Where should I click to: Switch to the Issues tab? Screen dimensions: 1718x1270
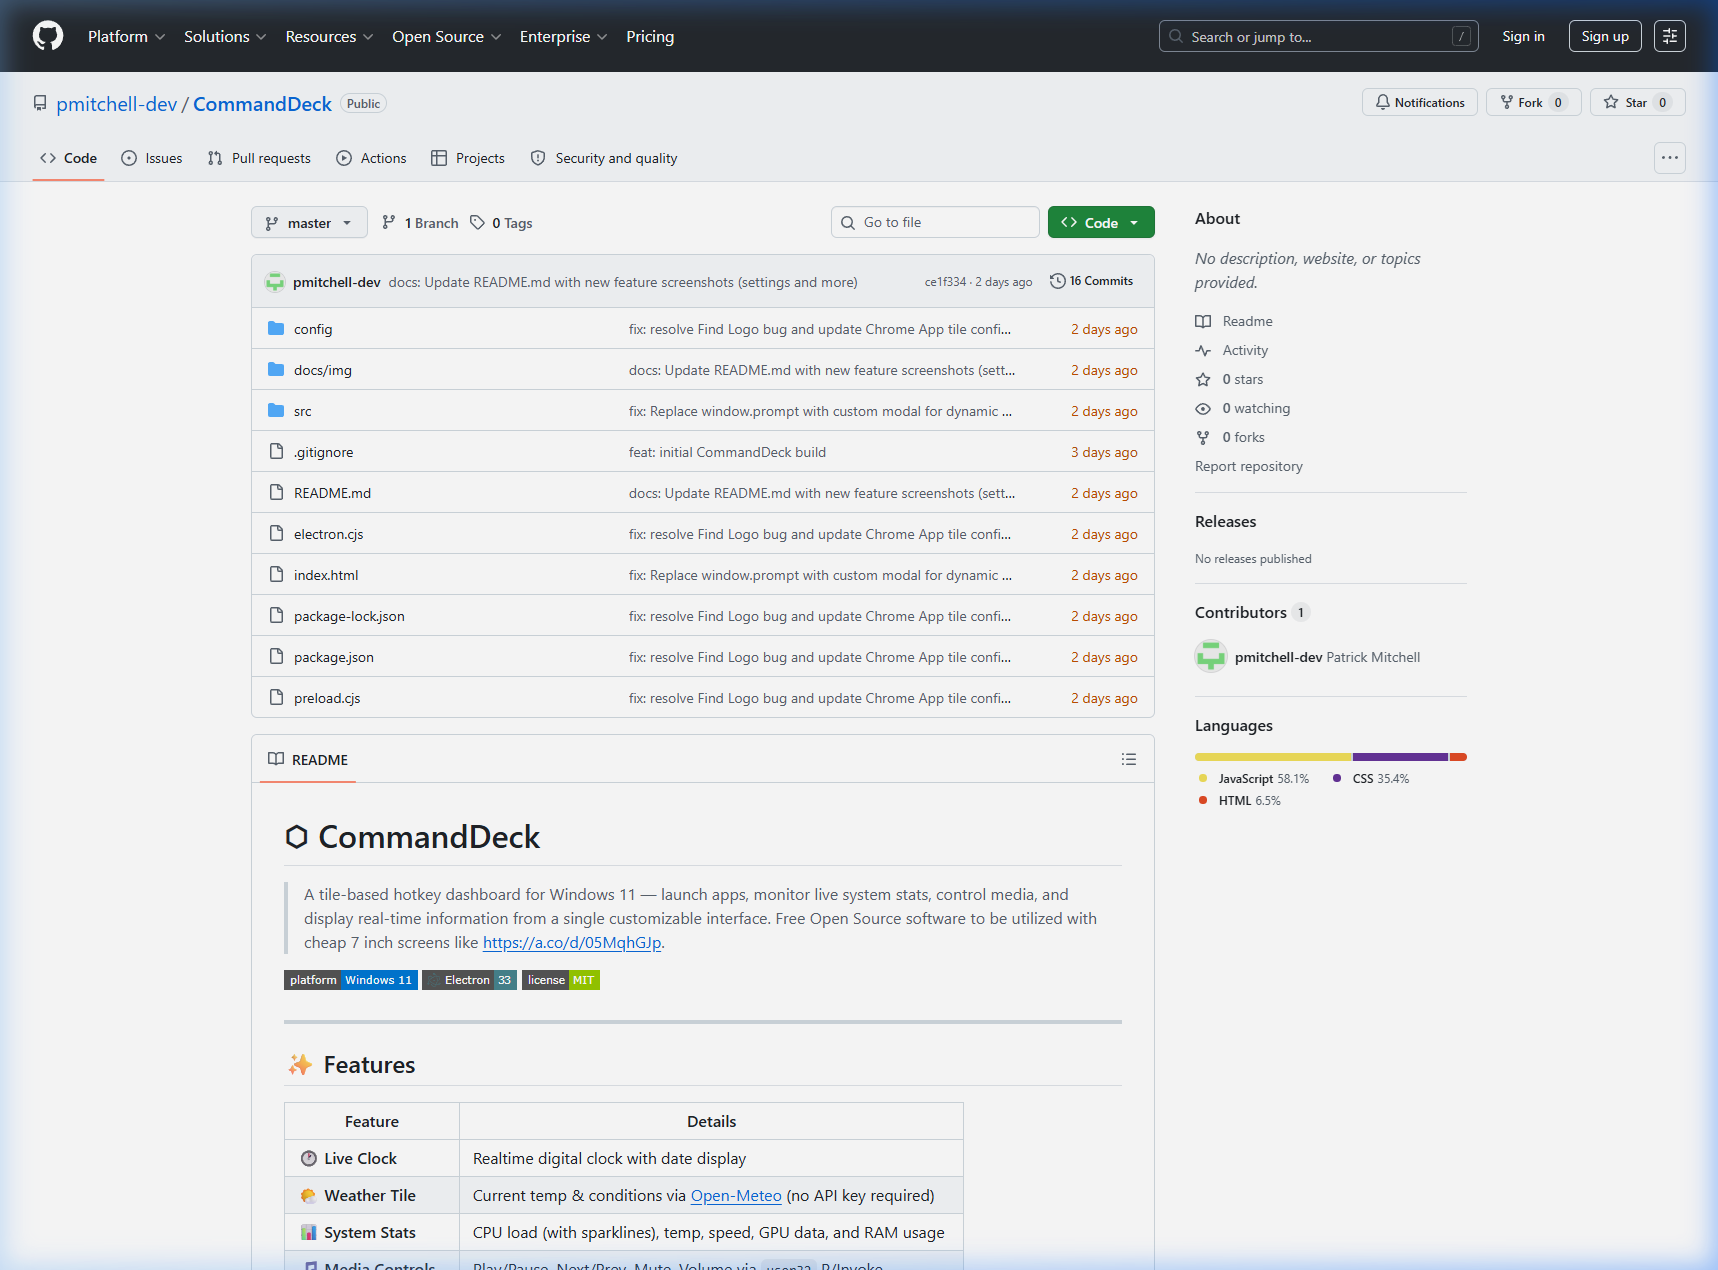(x=151, y=158)
